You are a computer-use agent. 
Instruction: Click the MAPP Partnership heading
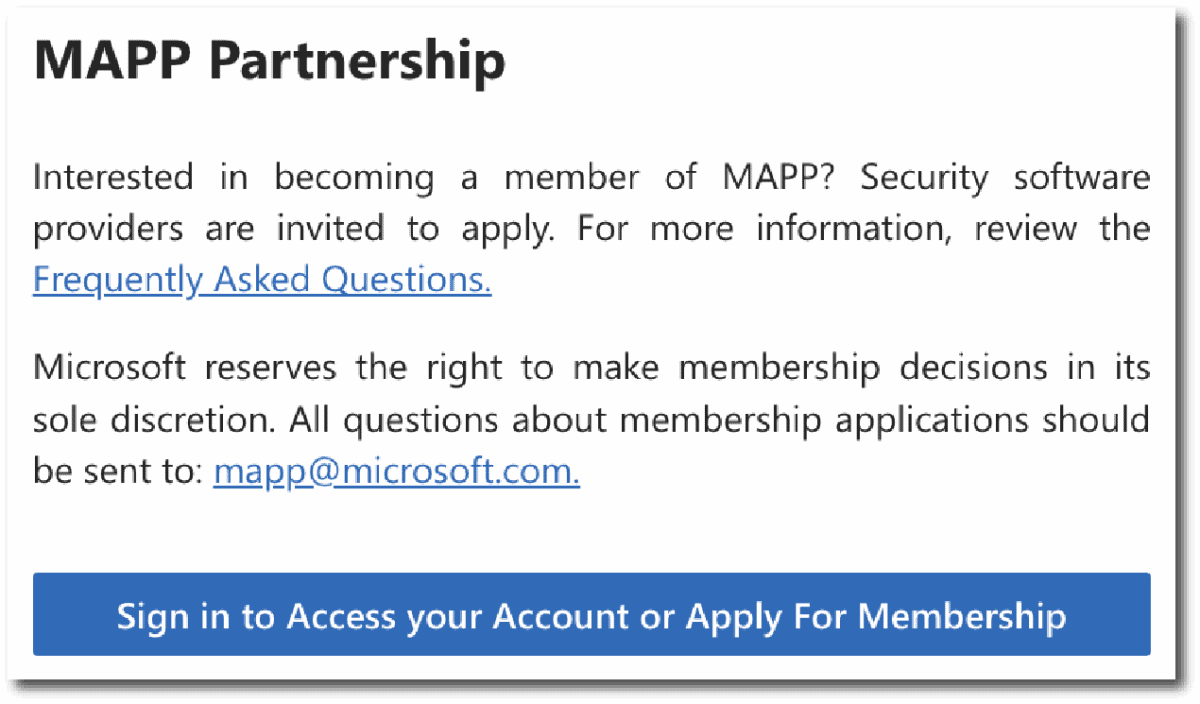click(269, 61)
